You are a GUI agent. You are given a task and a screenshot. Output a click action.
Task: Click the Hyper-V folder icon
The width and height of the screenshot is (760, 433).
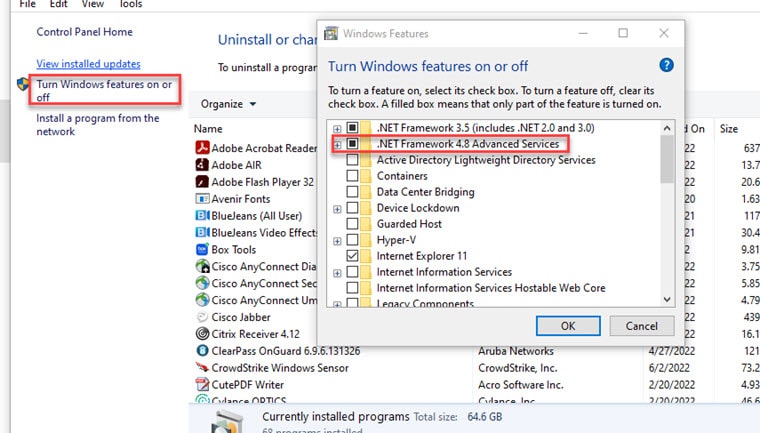pyautogui.click(x=366, y=240)
